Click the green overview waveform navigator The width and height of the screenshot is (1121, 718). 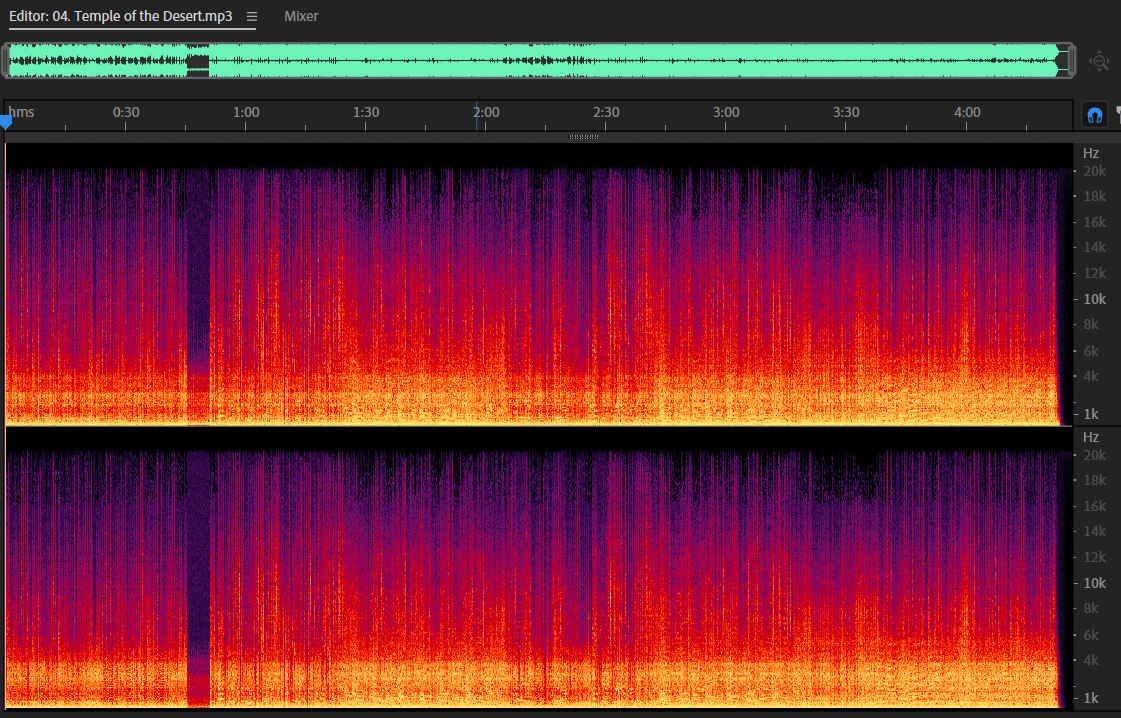click(x=538, y=60)
